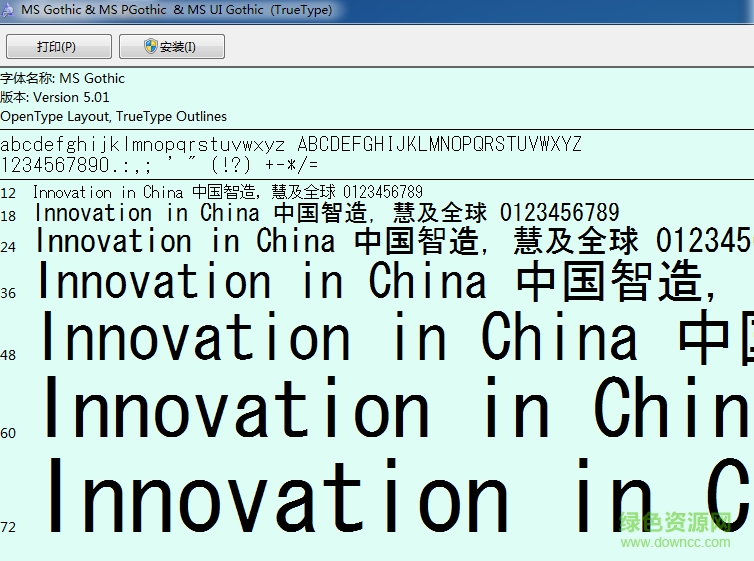Click the lowercase and uppercase alphabet sample line

291,144
